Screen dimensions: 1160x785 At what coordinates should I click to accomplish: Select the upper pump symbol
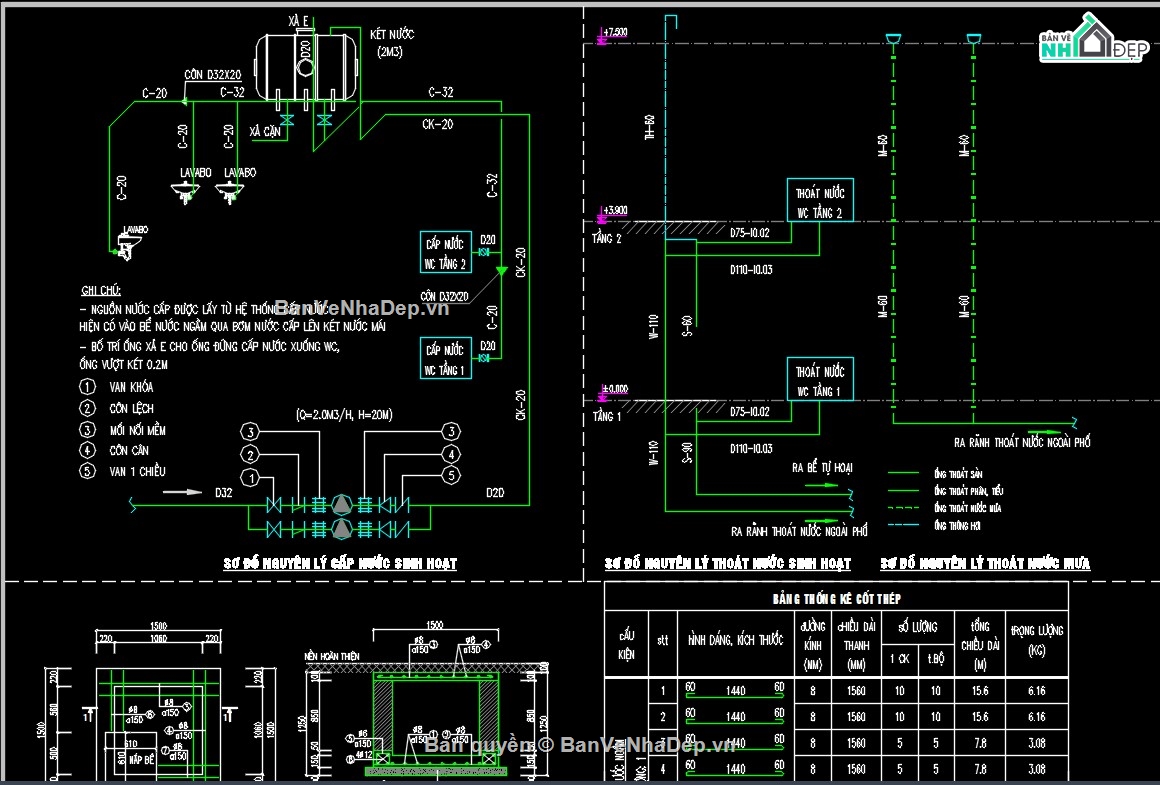341,505
